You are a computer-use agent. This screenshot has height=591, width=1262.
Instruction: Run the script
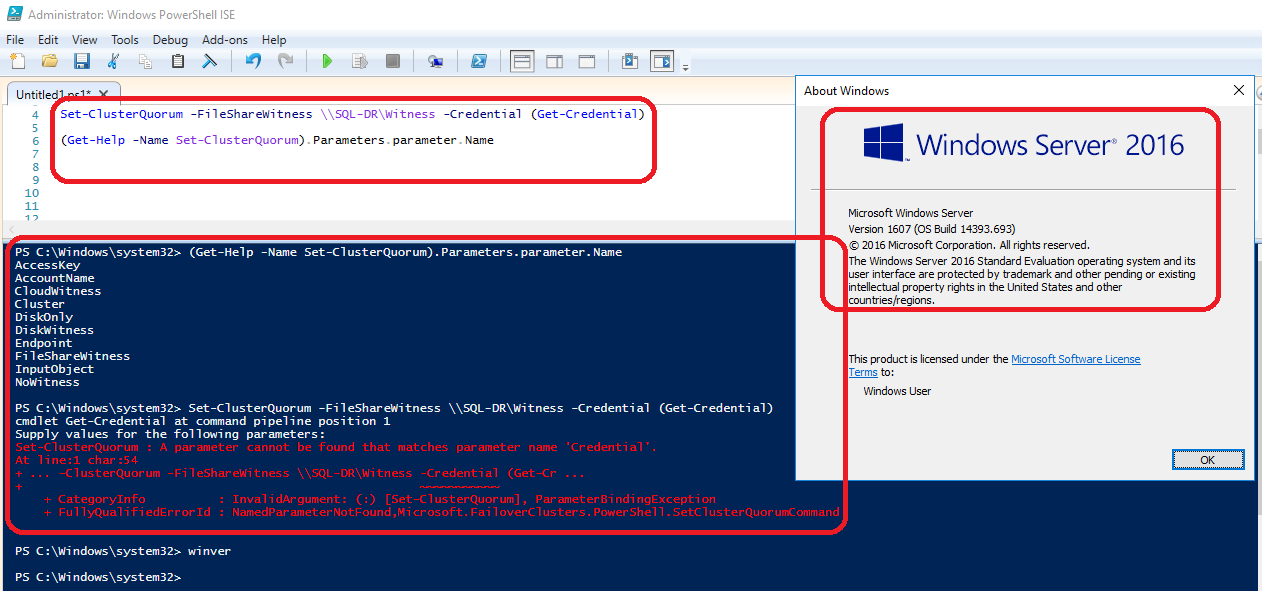(x=327, y=61)
